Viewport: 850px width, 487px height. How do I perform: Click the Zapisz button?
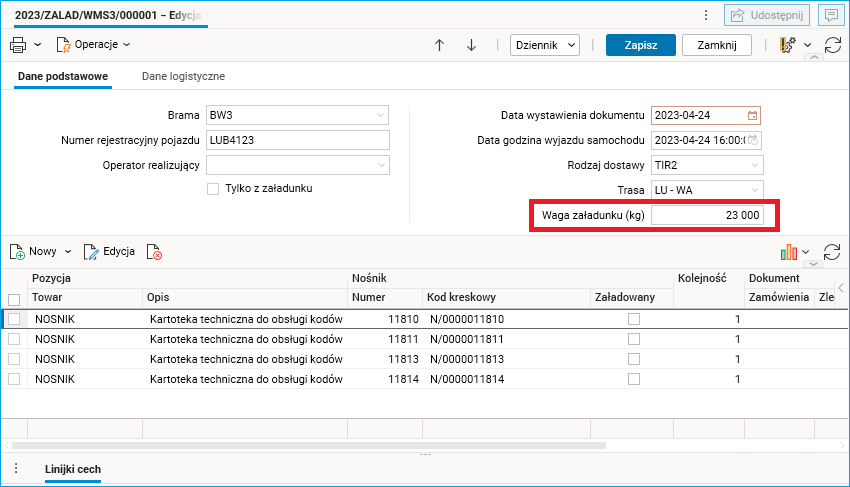coord(640,45)
